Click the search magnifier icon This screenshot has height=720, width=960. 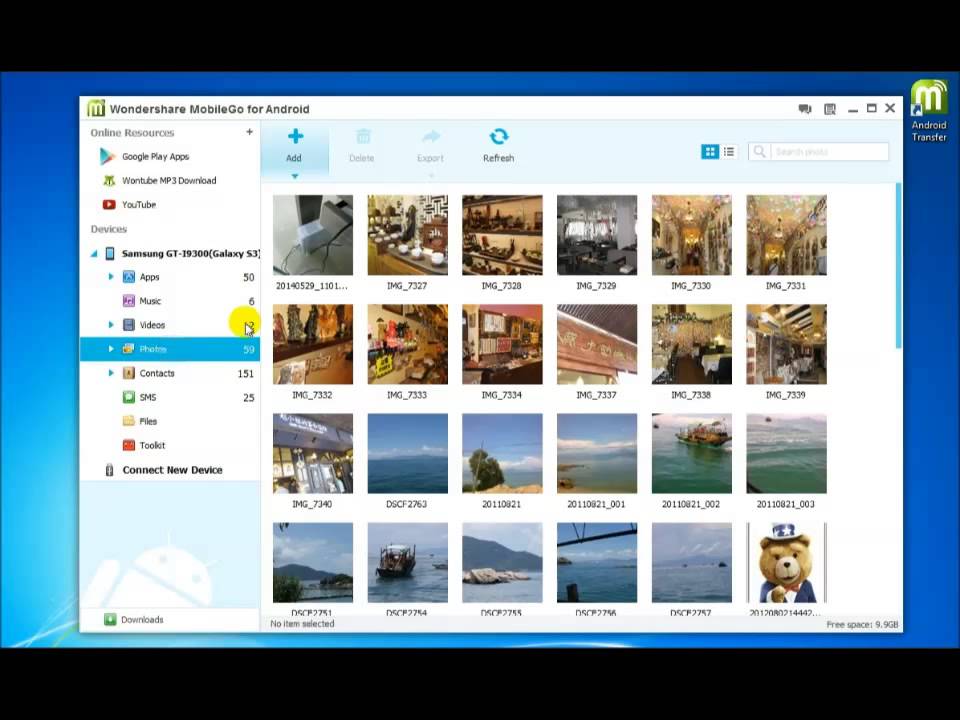(x=759, y=152)
